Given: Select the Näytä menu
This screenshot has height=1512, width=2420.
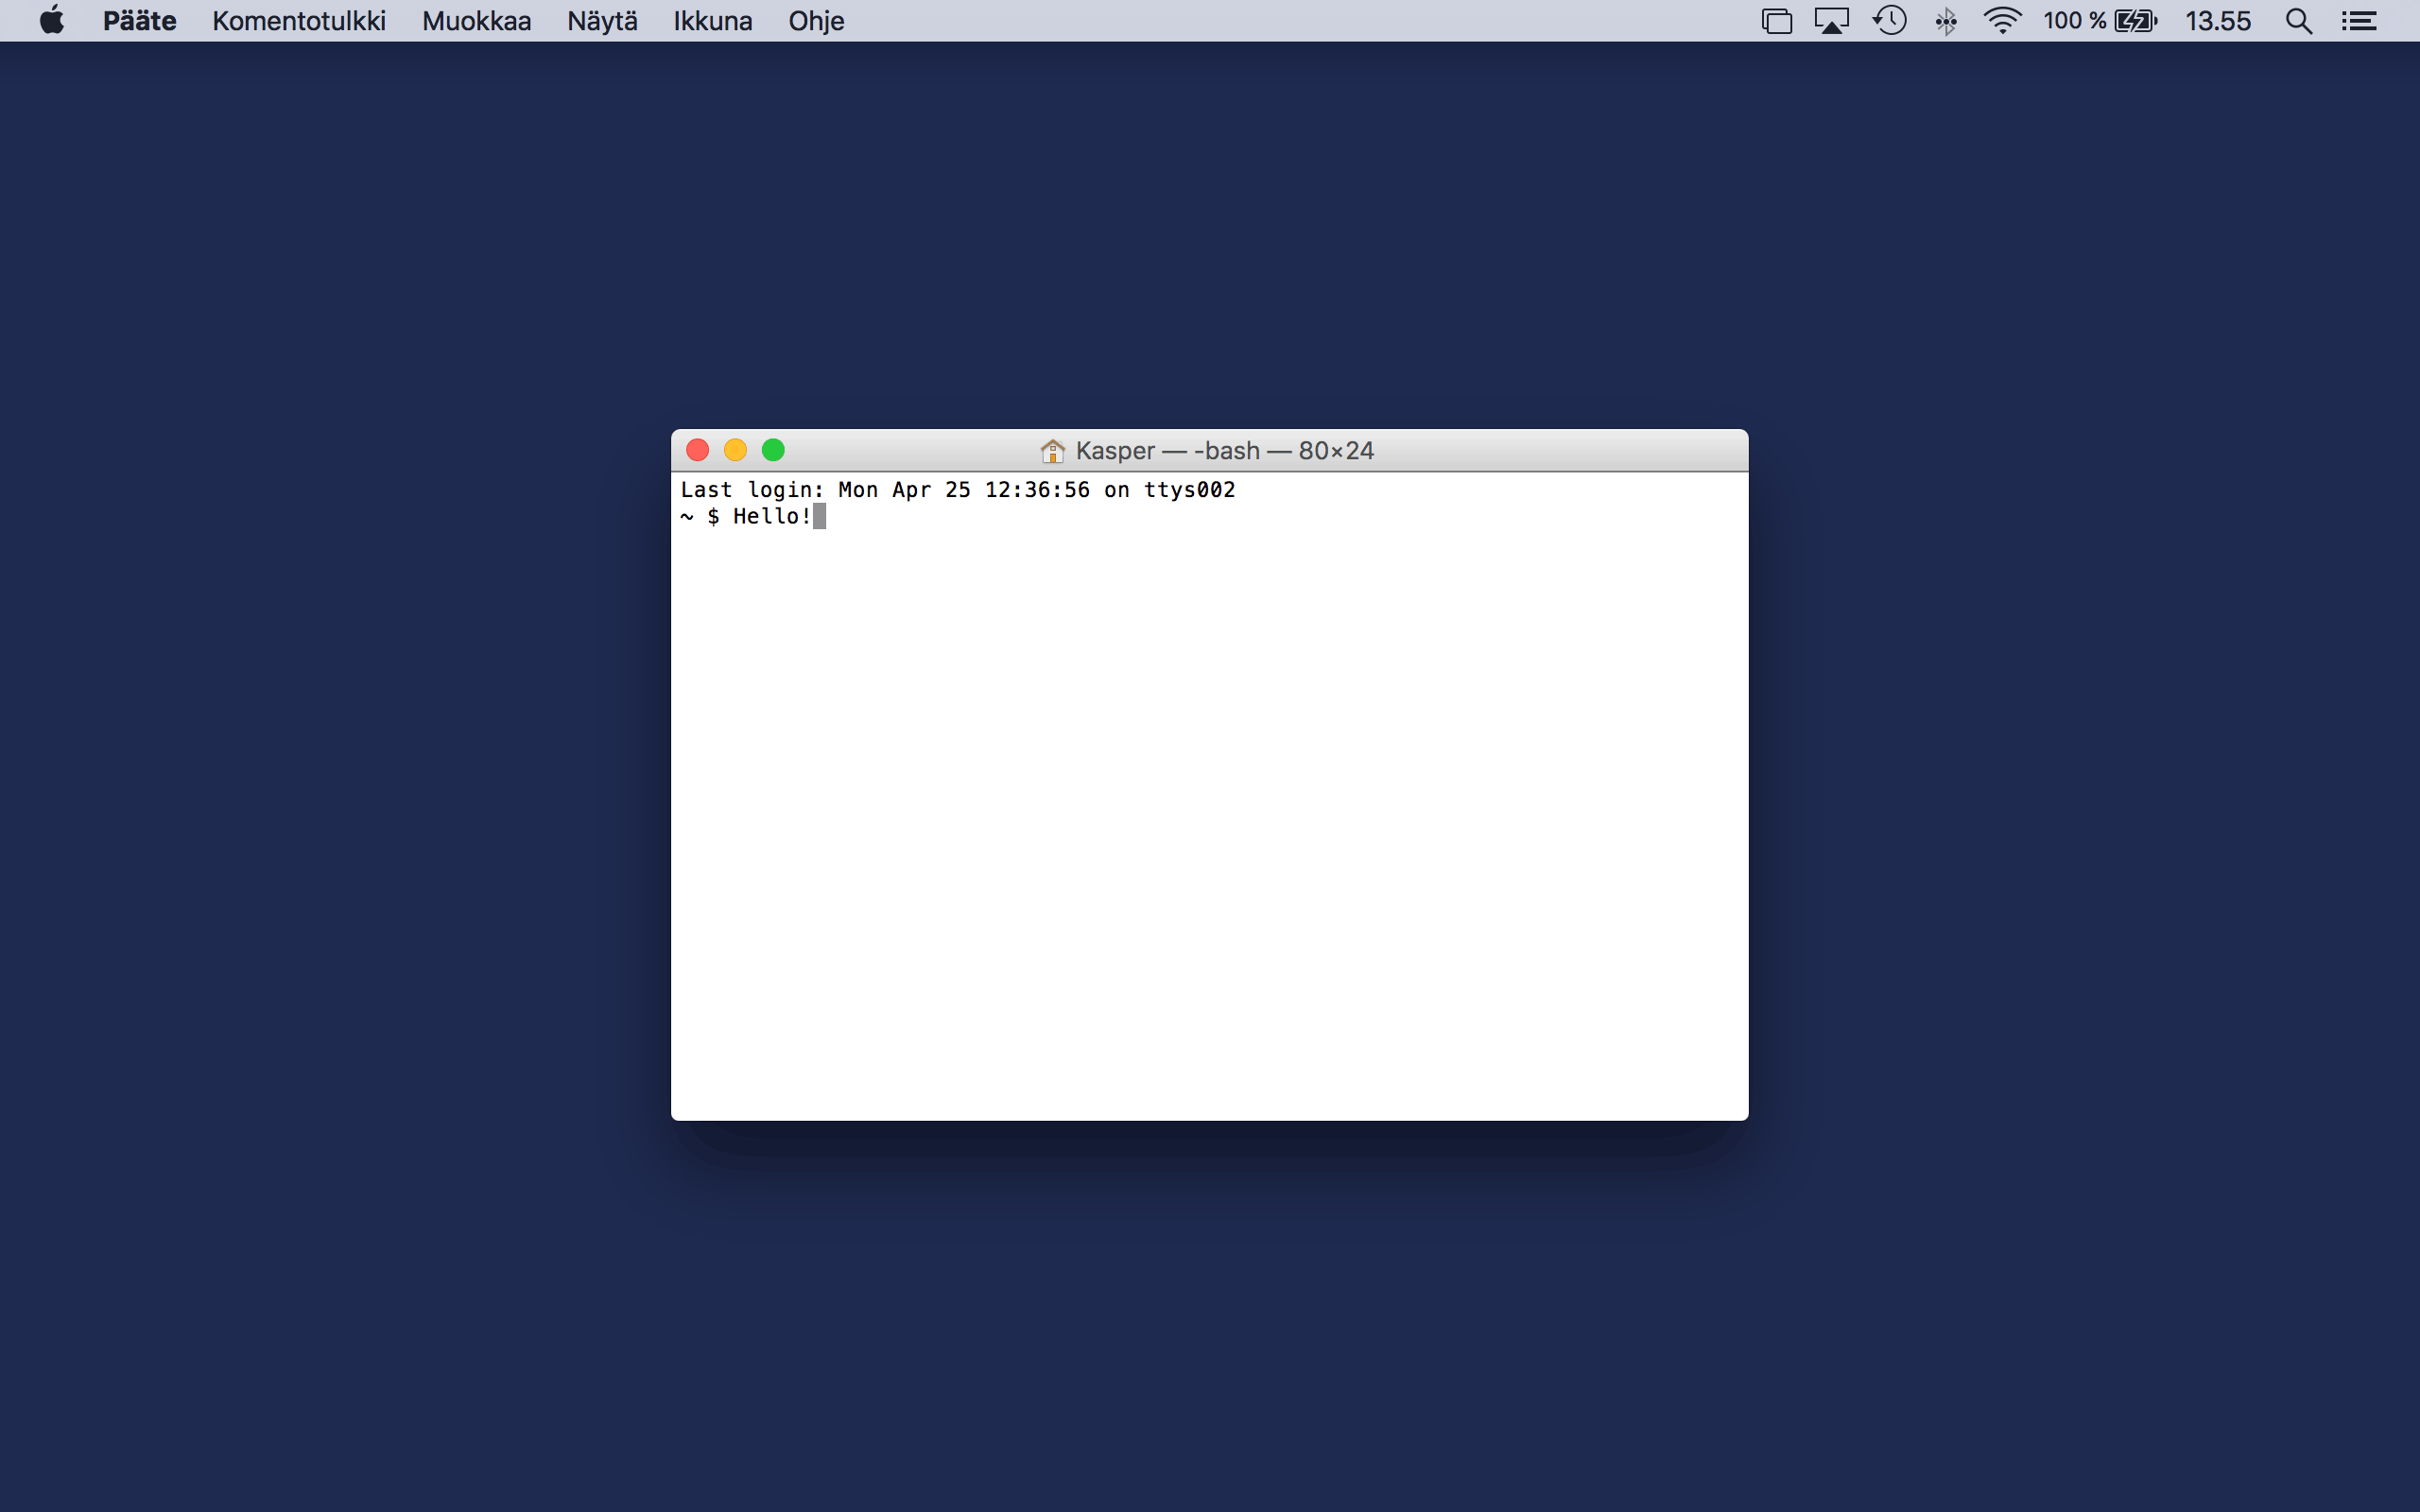Looking at the screenshot, I should pos(601,21).
